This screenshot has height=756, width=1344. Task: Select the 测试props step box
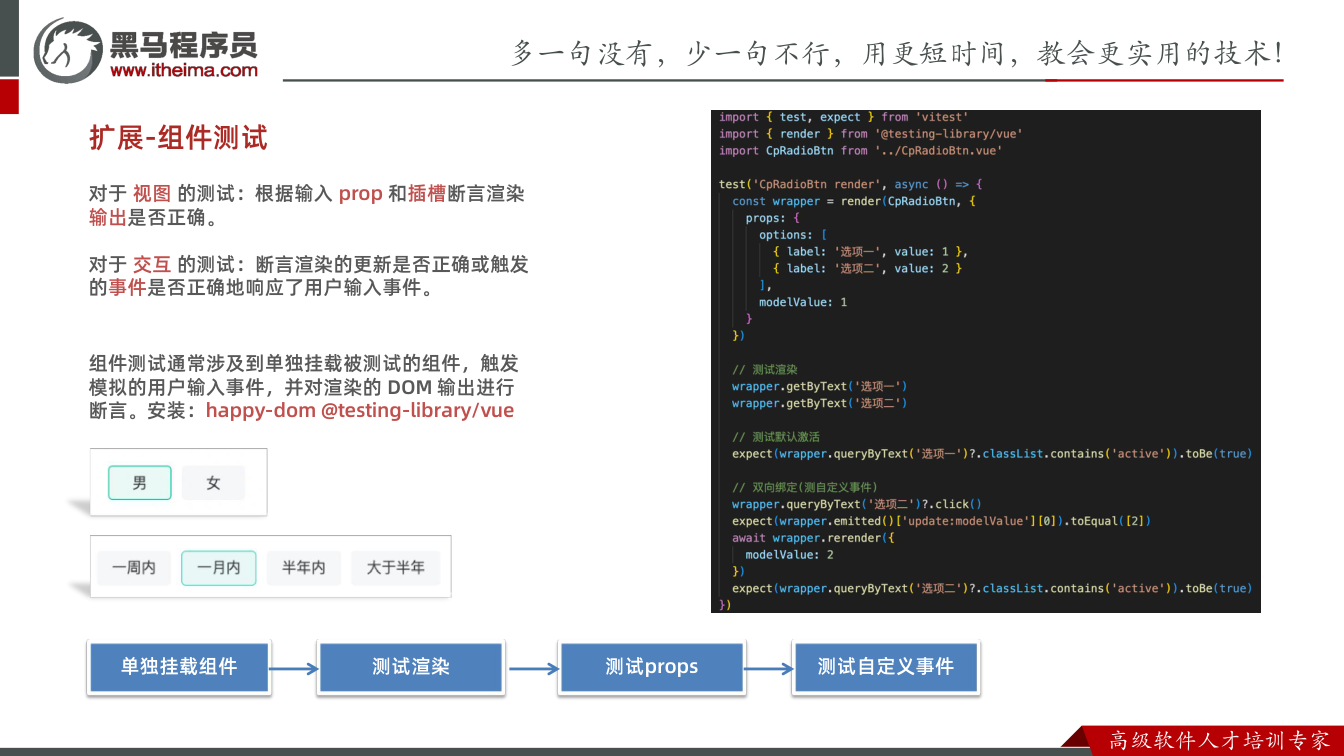coord(652,667)
